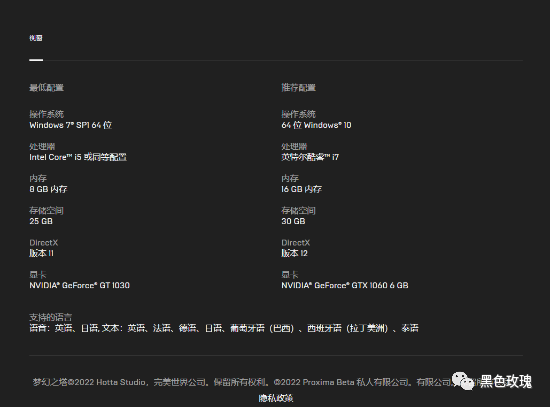550x407 pixels.
Task: Click the DirectX version 11 entry
Action: tap(41, 253)
